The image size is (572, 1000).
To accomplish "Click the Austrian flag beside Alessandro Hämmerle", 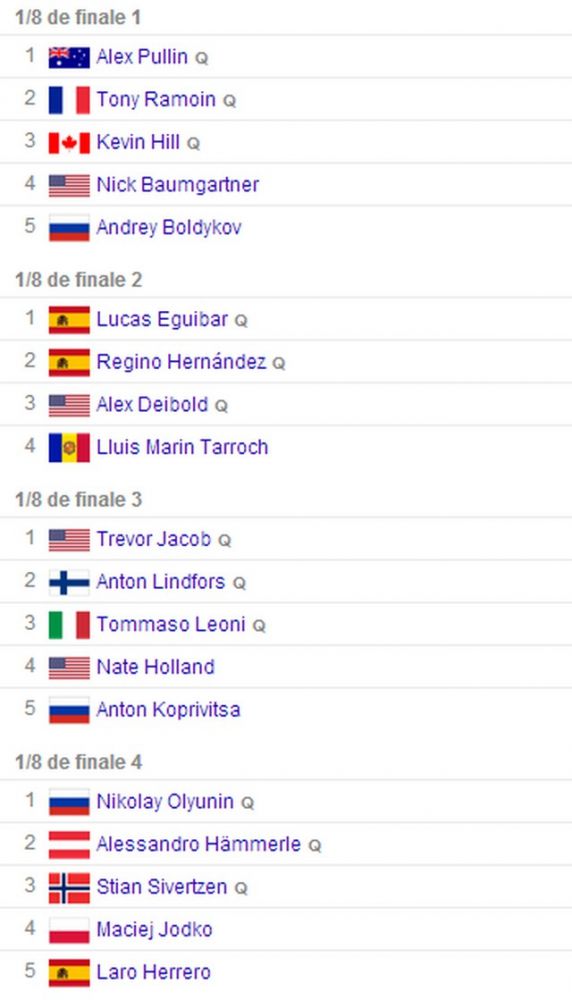I will point(69,845).
